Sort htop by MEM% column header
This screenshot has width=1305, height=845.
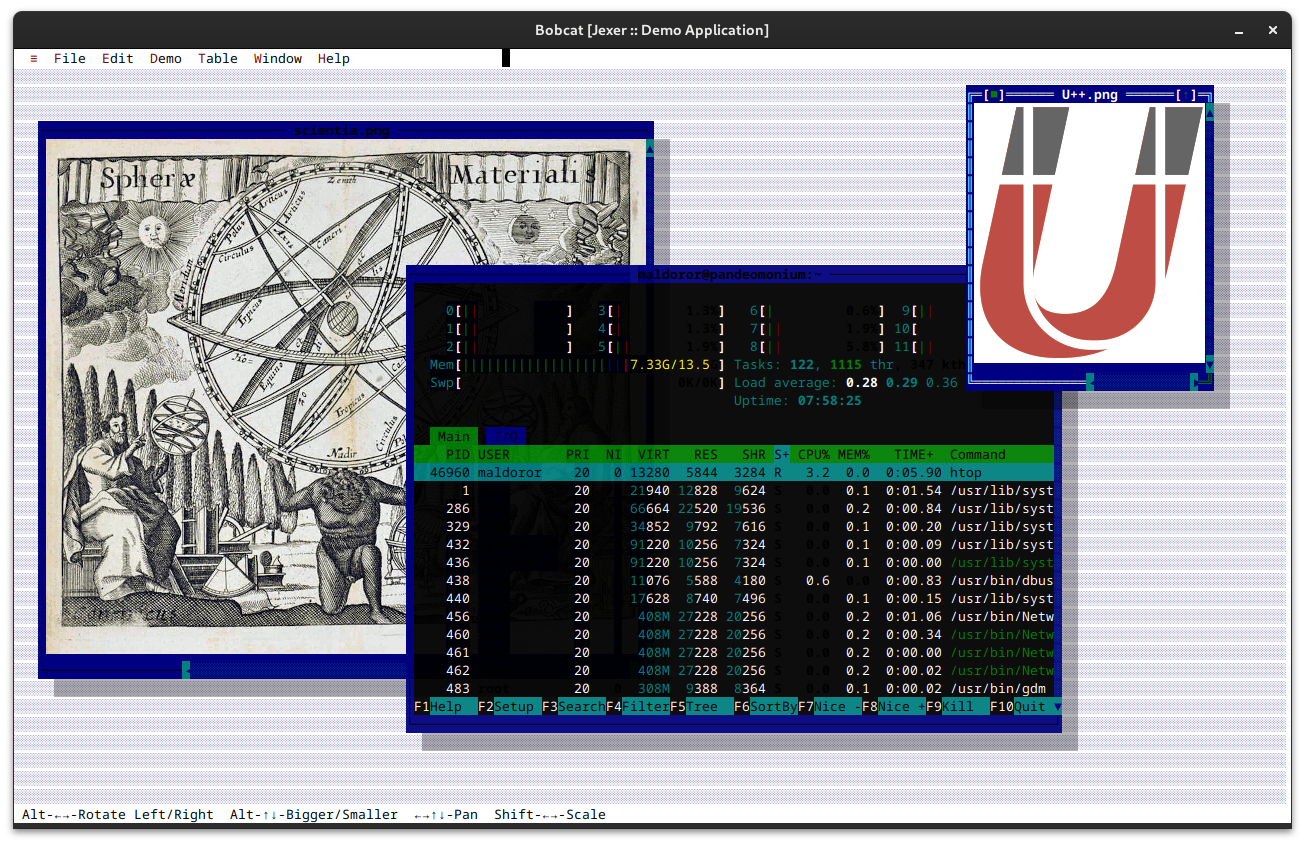tap(854, 455)
